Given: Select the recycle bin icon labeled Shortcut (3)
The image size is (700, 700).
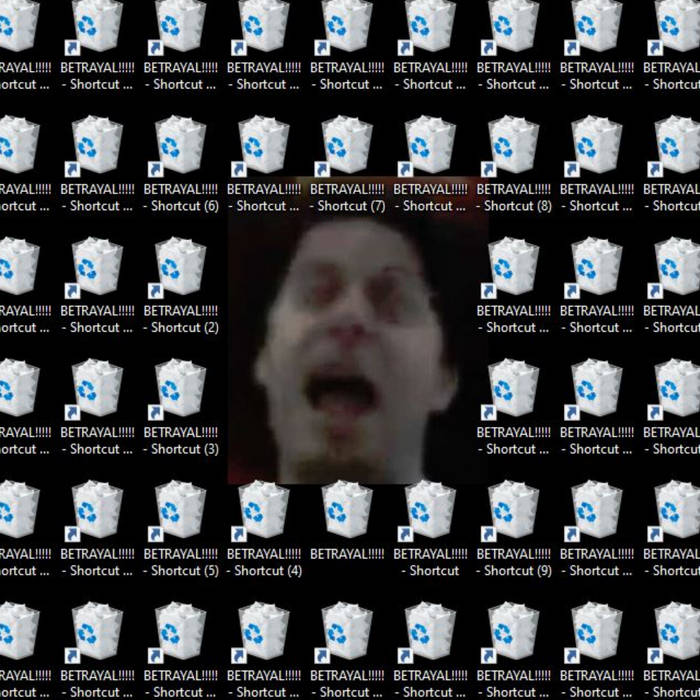Looking at the screenshot, I should click(x=180, y=388).
